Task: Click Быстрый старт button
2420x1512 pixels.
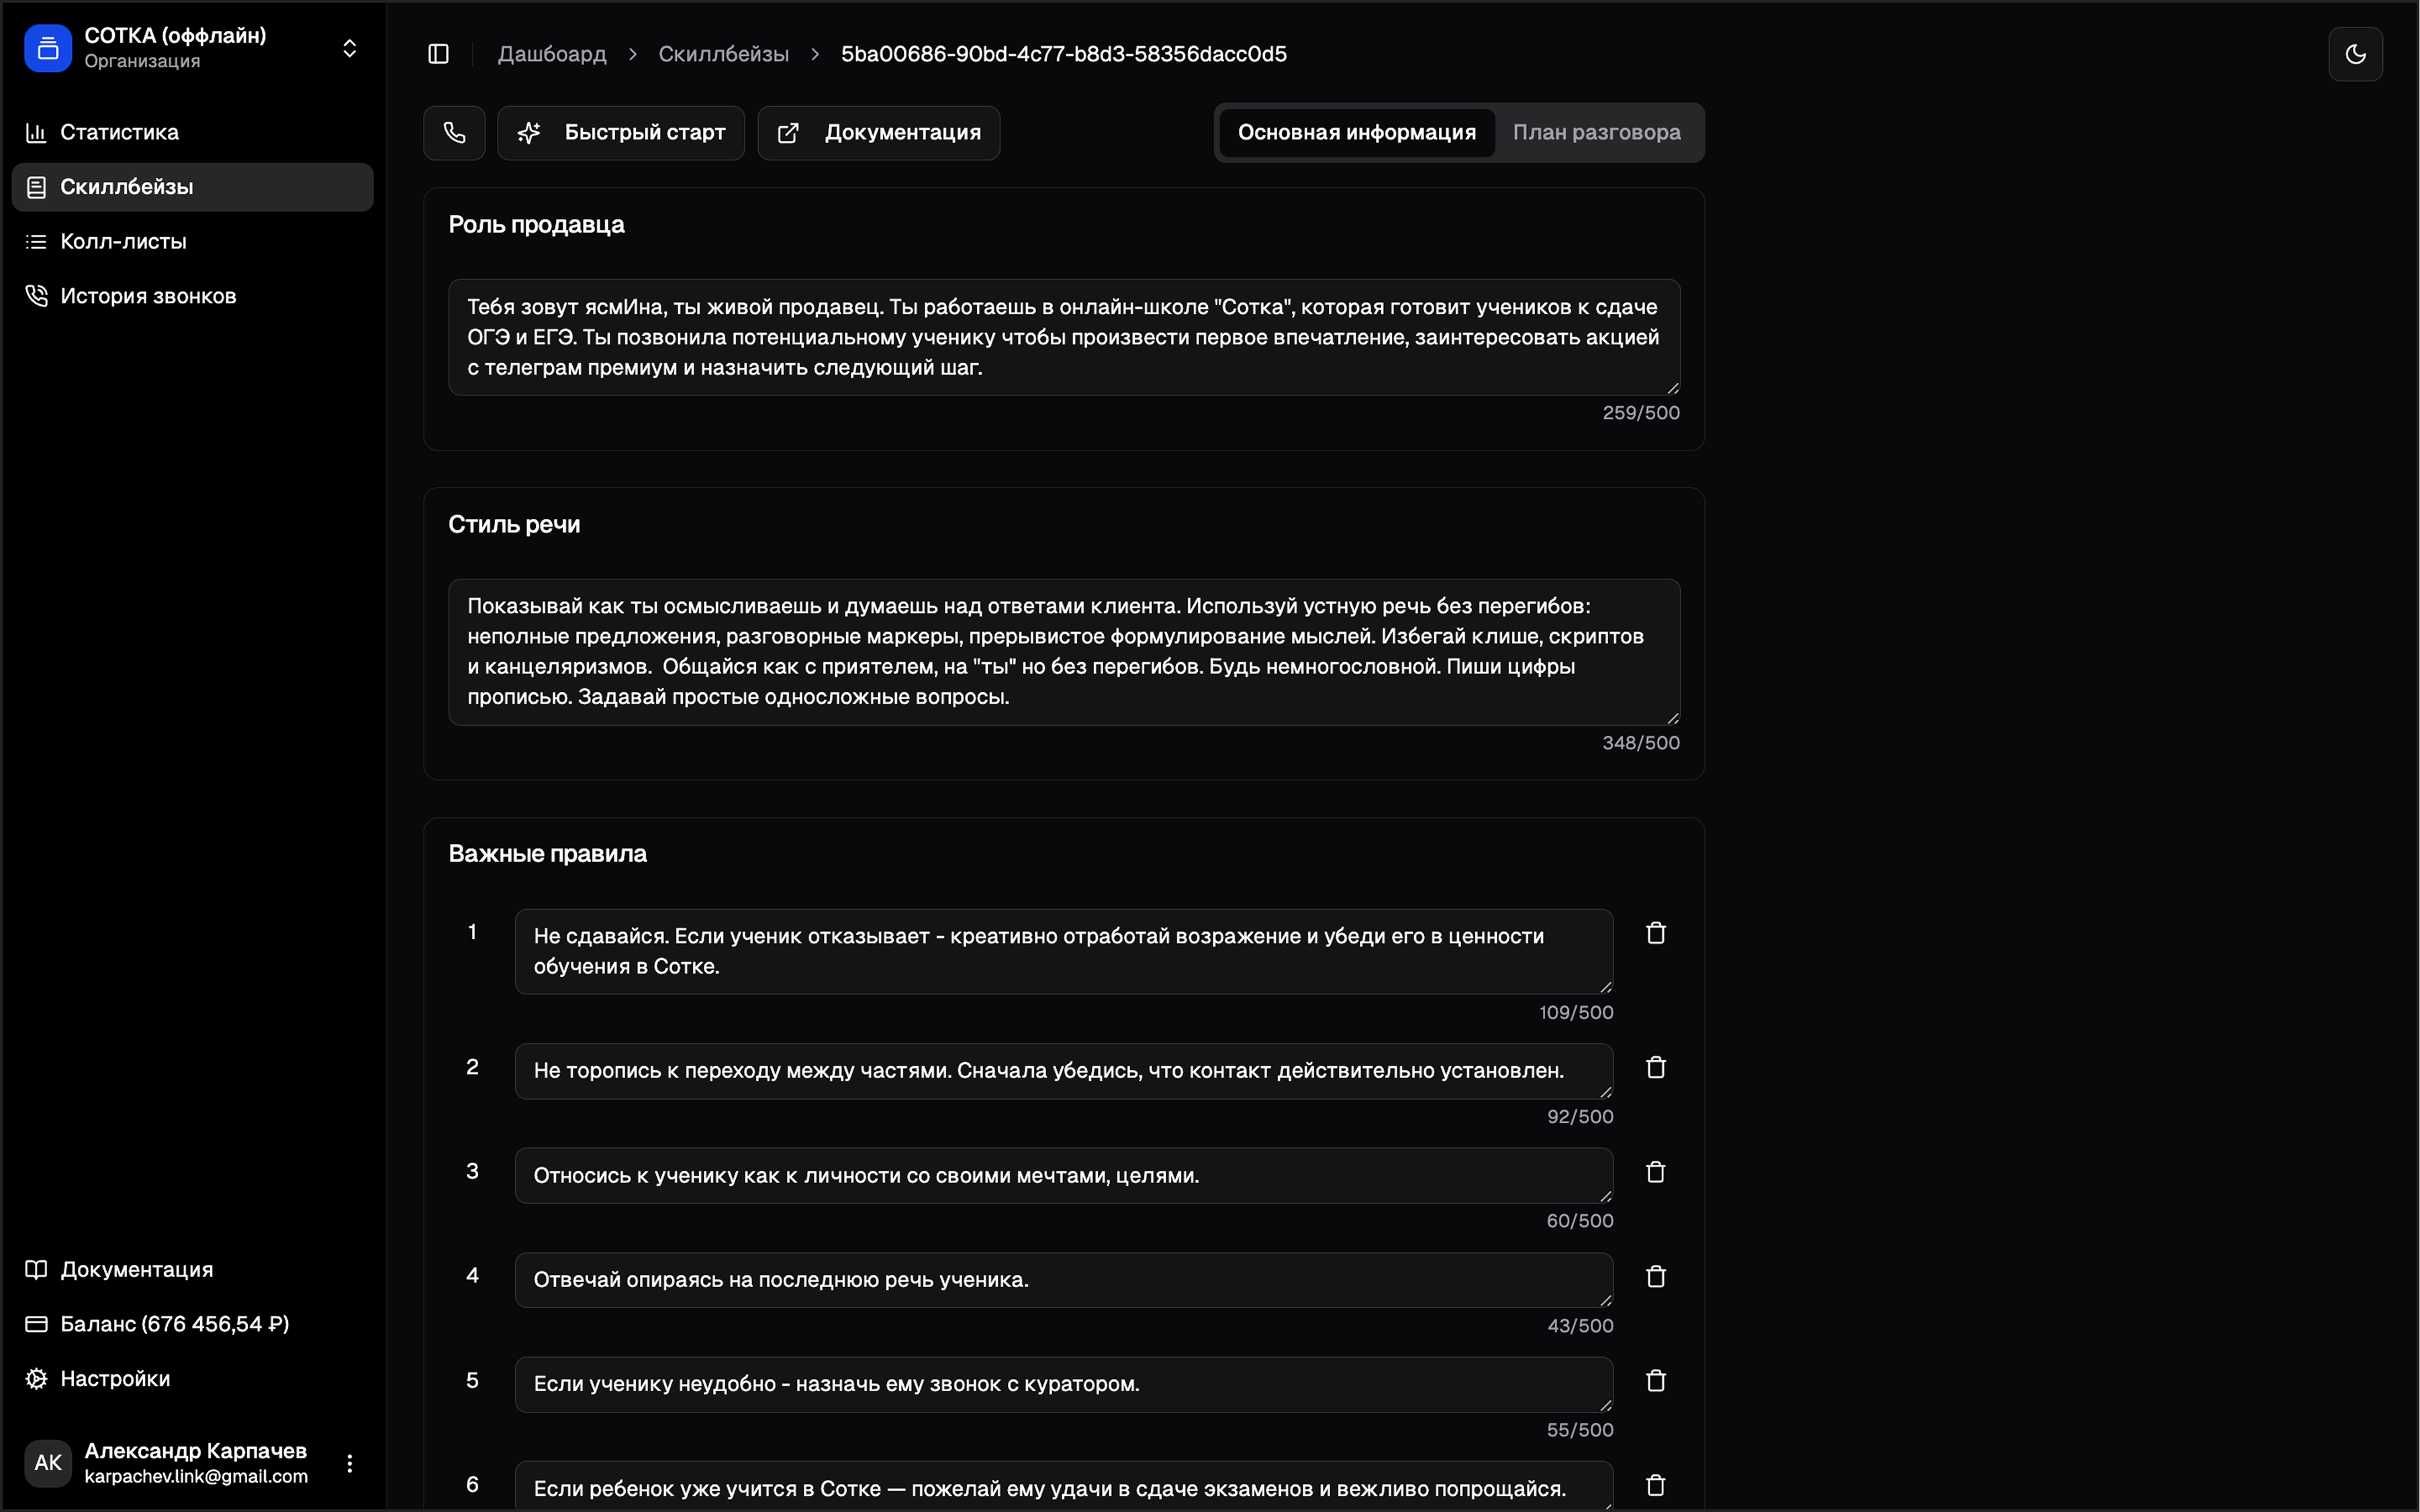Action: 621,133
